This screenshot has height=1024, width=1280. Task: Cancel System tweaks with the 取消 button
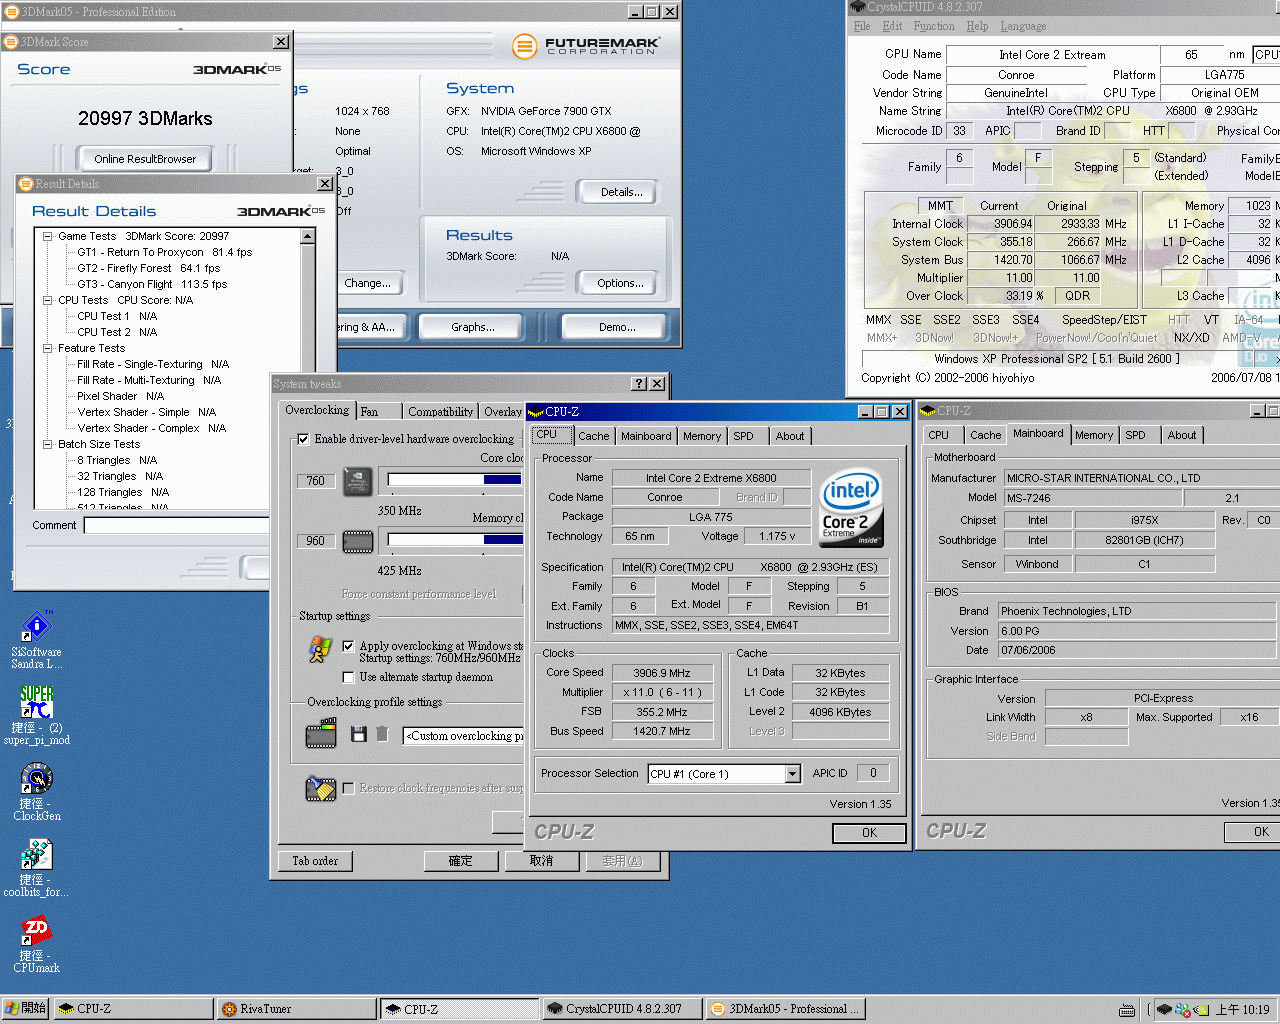(x=541, y=861)
